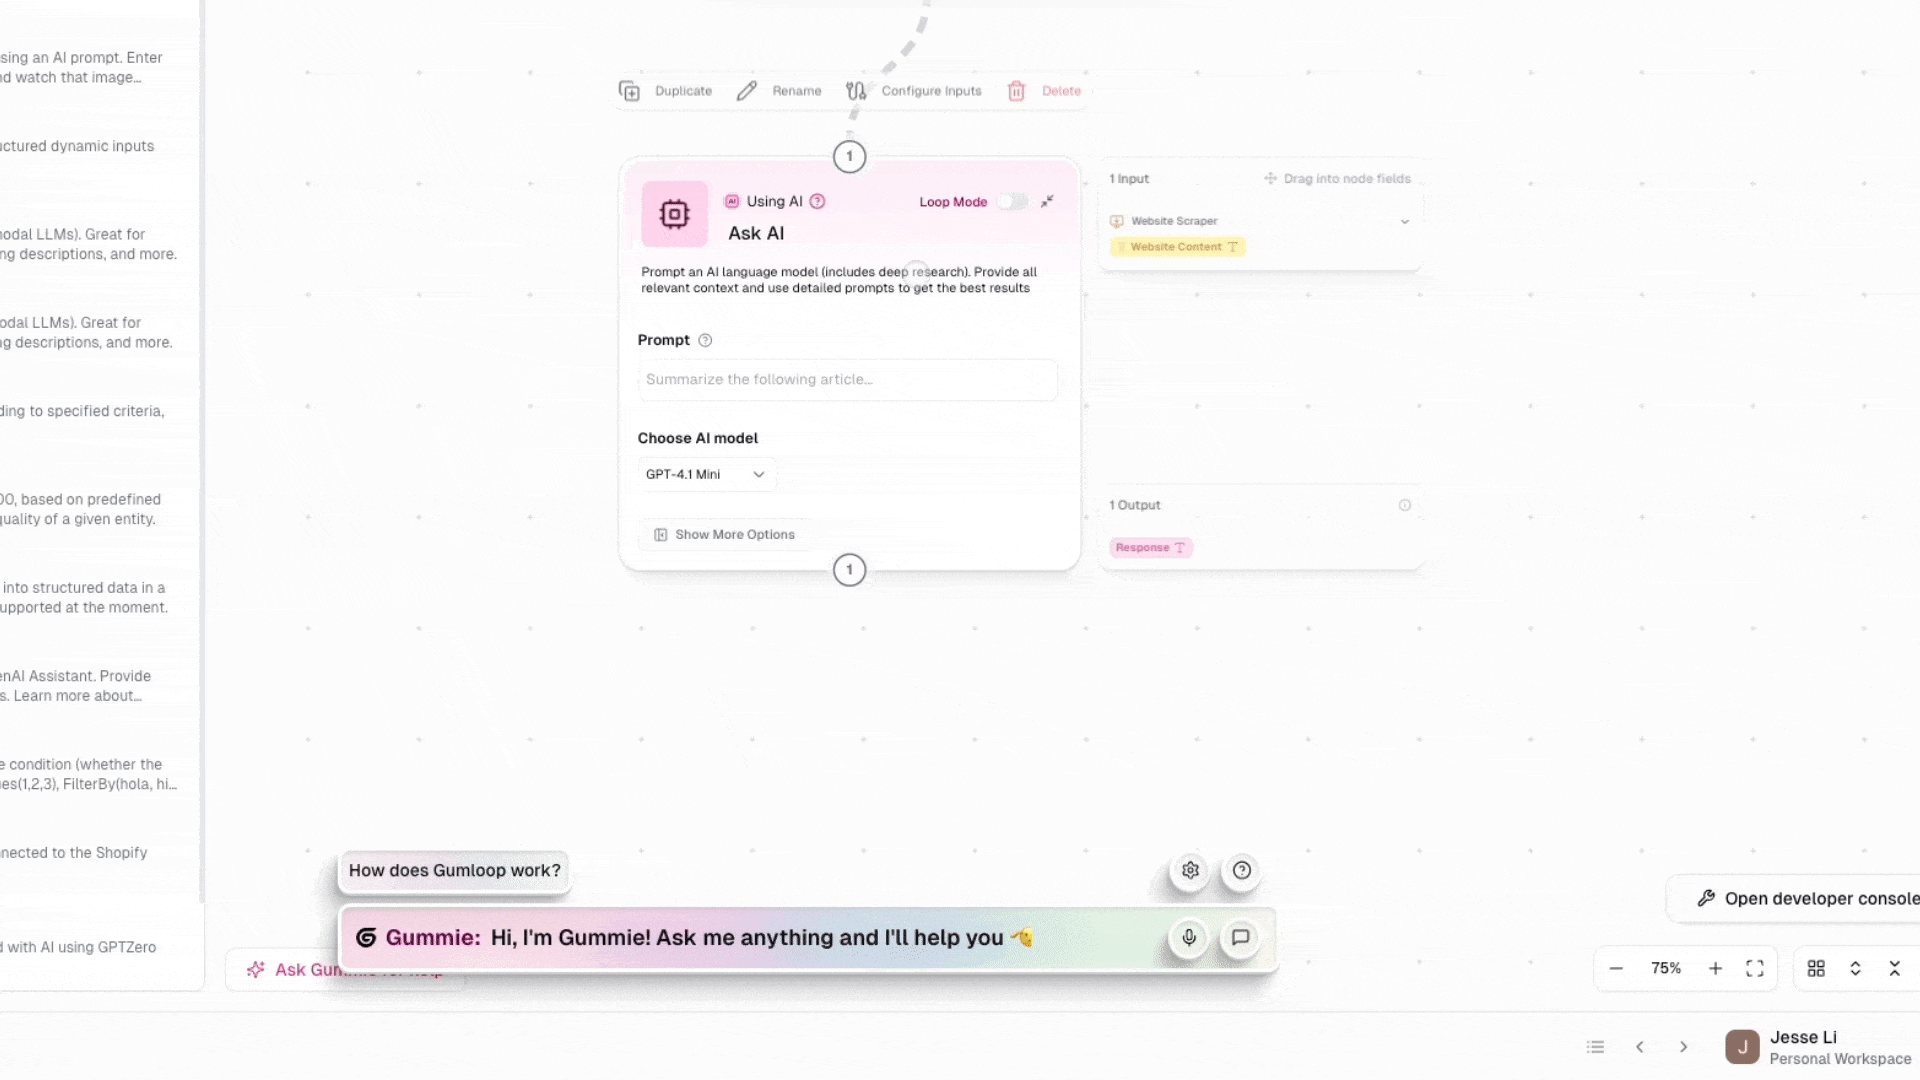This screenshot has height=1080, width=1920.
Task: Click 'How does Gumloop work?' suggestion
Action: pos(455,870)
